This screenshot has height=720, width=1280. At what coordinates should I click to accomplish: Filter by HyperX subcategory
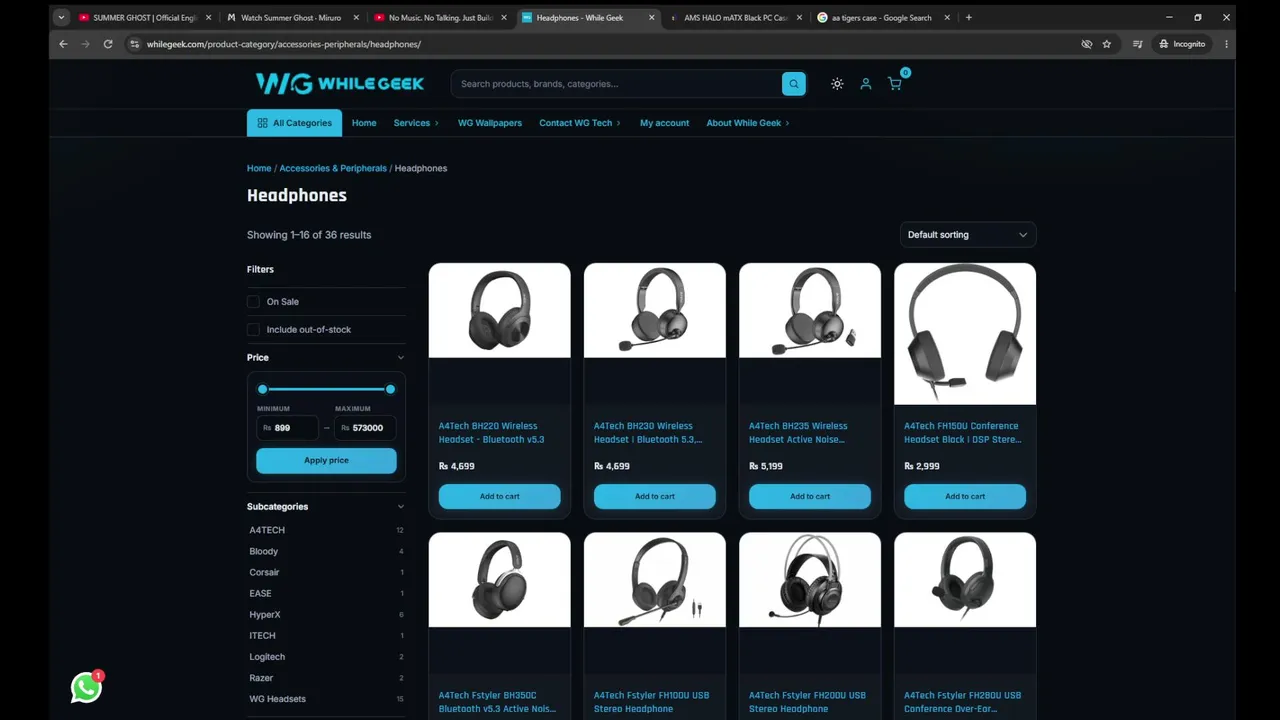[x=265, y=615]
